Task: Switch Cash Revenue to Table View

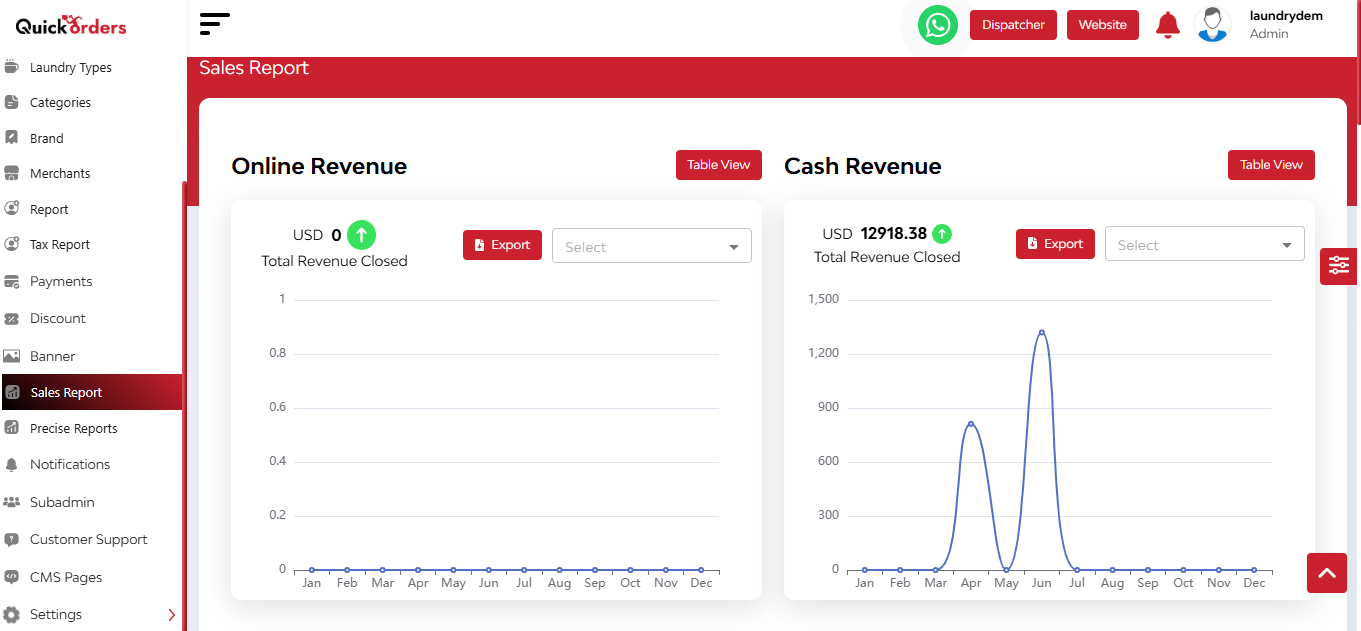Action: [1271, 165]
